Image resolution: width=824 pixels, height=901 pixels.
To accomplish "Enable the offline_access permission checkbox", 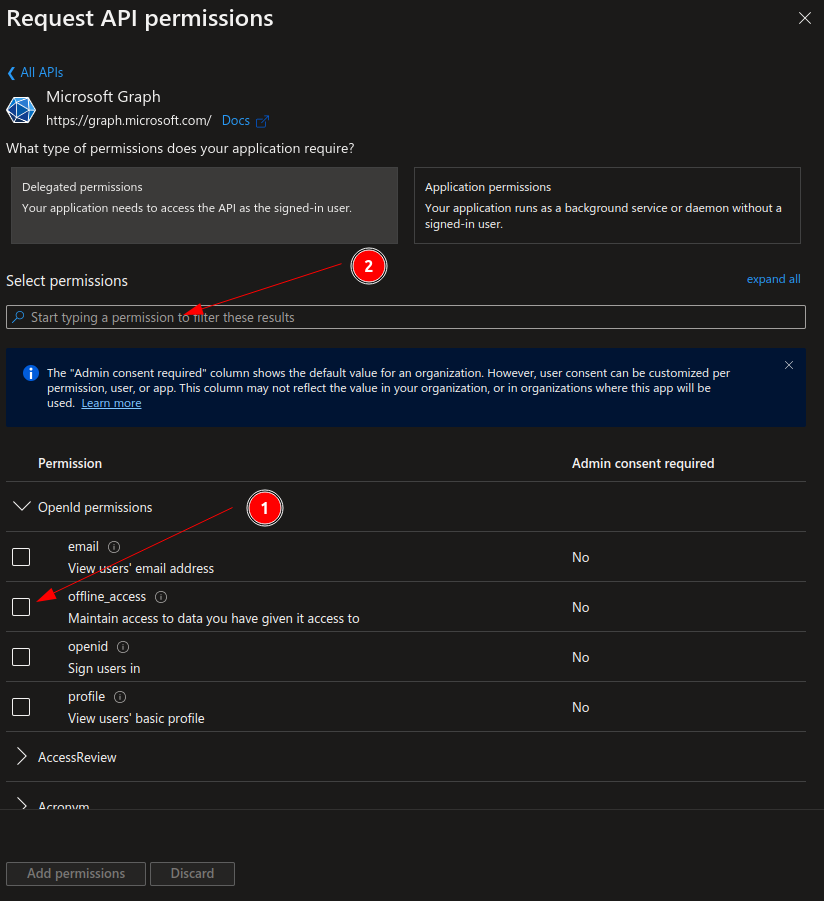I will point(21,607).
